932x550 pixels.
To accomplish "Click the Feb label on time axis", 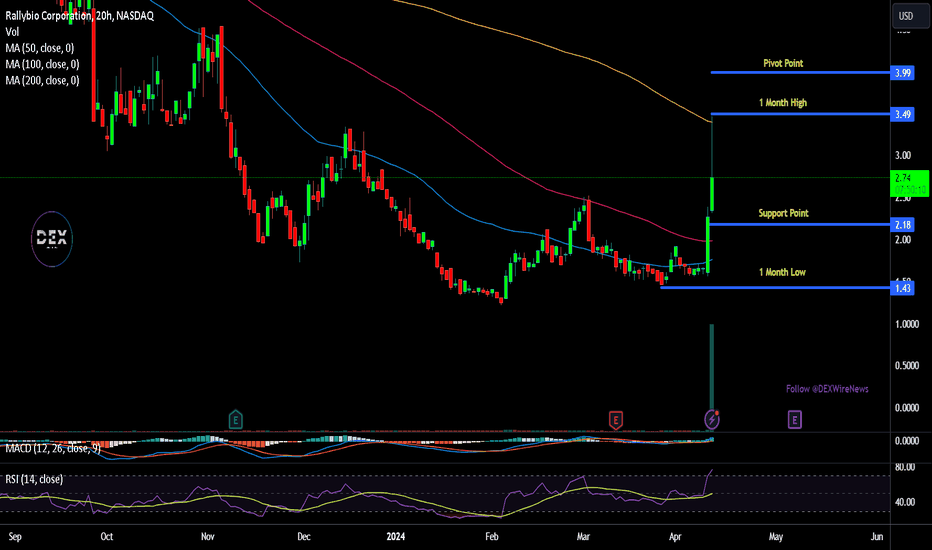I will point(492,536).
